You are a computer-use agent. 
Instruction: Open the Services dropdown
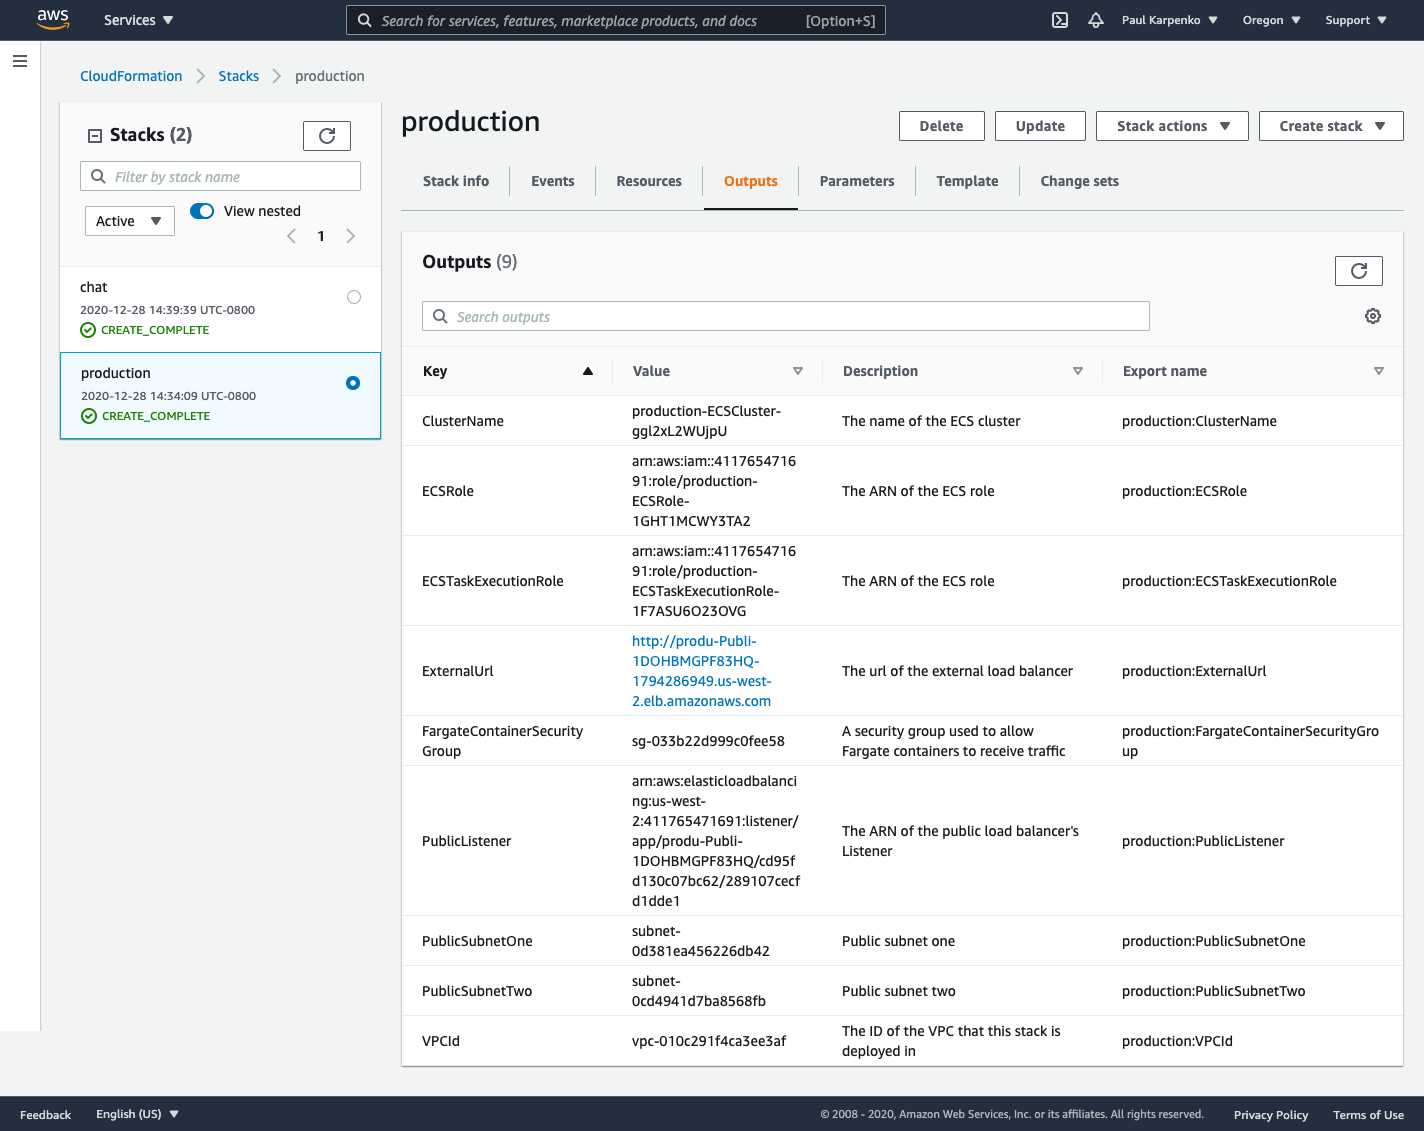click(139, 20)
